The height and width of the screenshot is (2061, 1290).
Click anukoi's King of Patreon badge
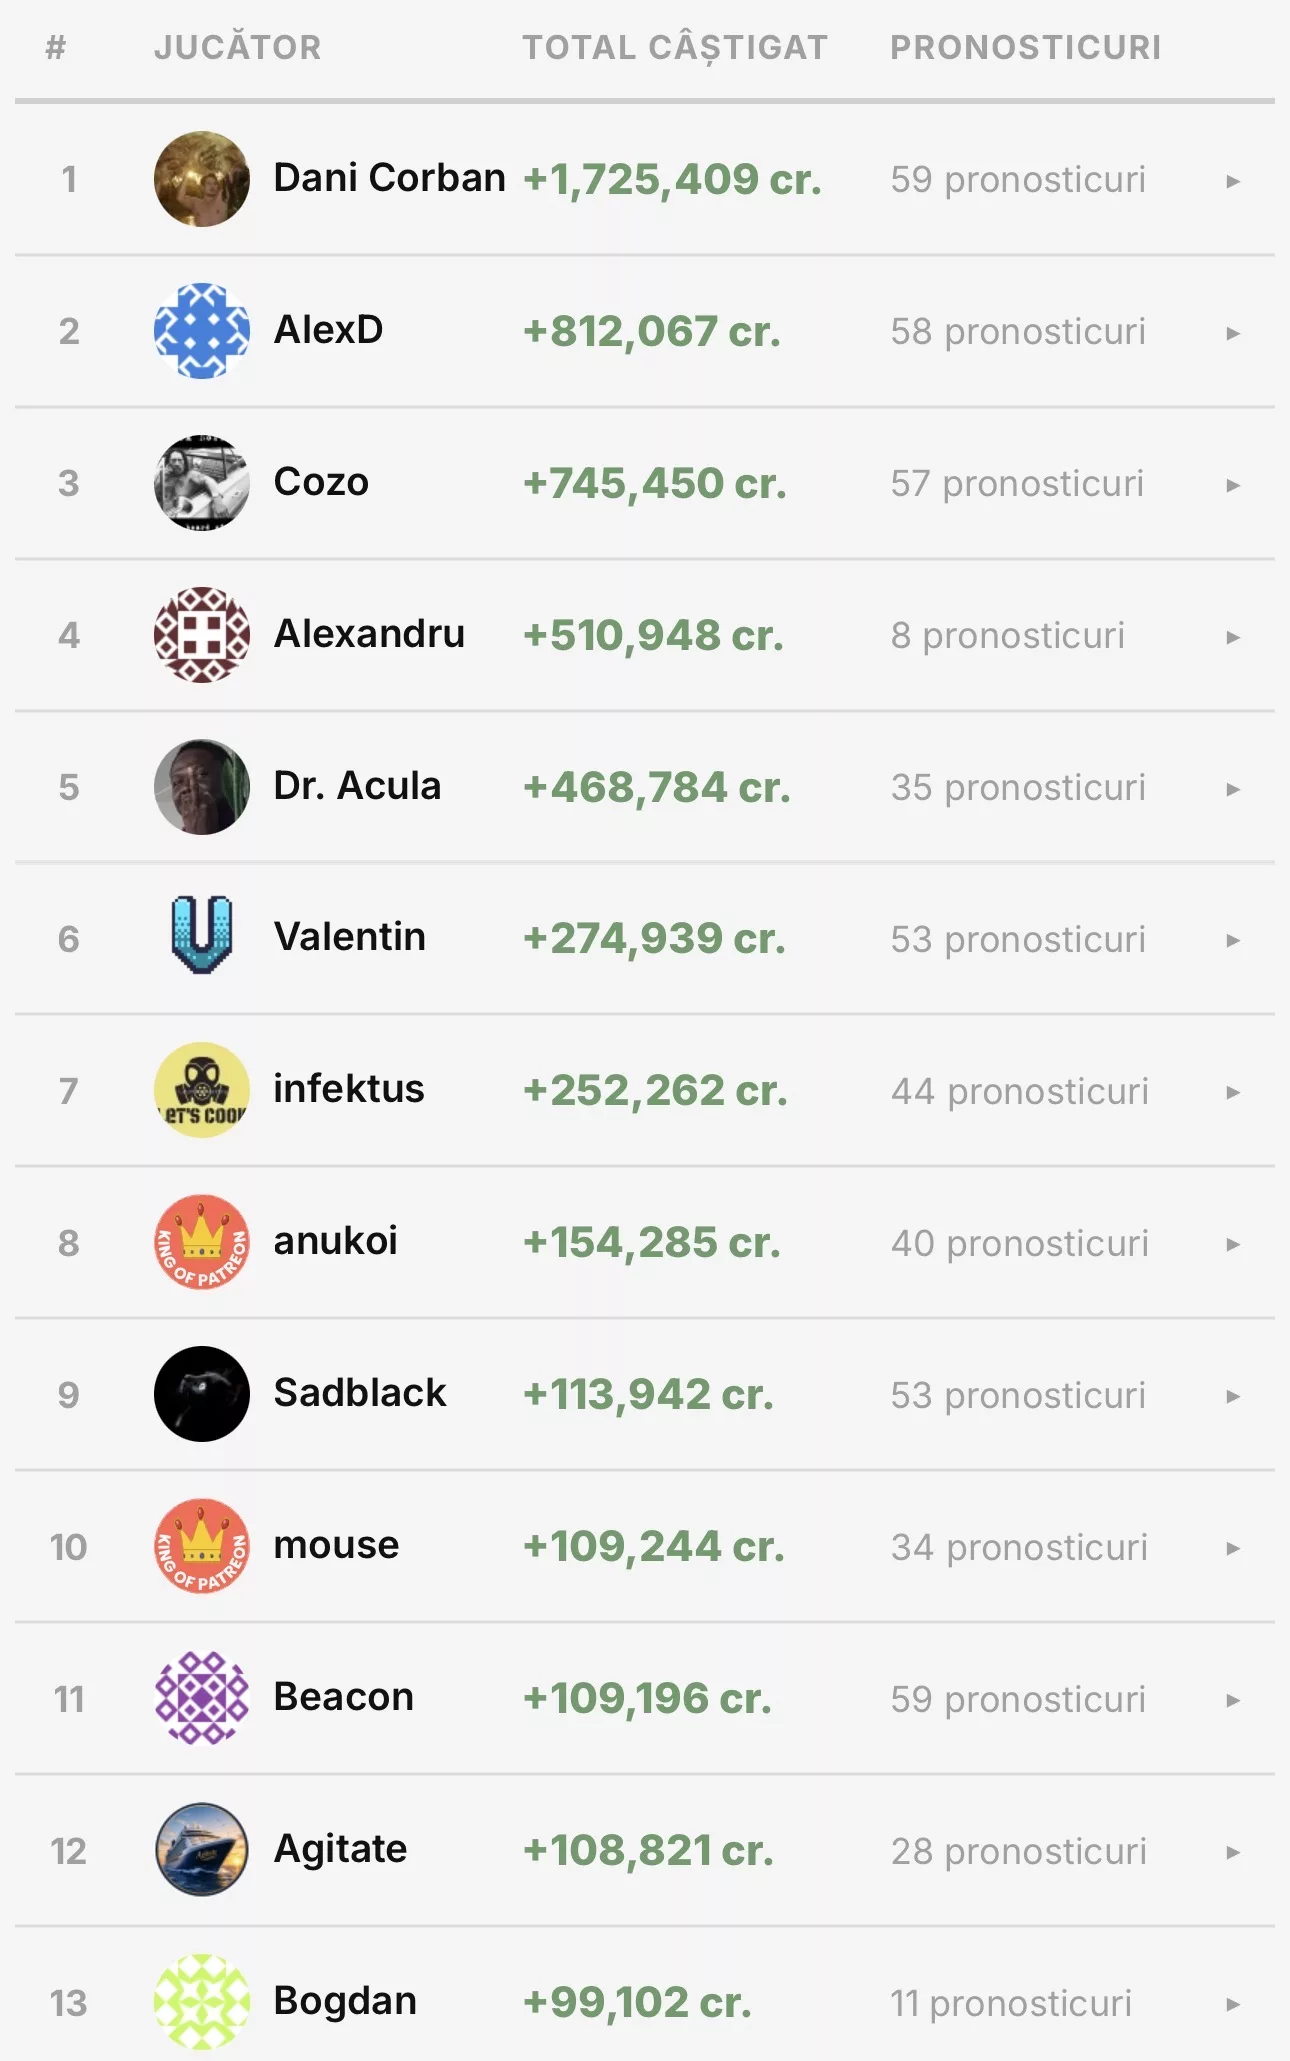click(202, 1242)
